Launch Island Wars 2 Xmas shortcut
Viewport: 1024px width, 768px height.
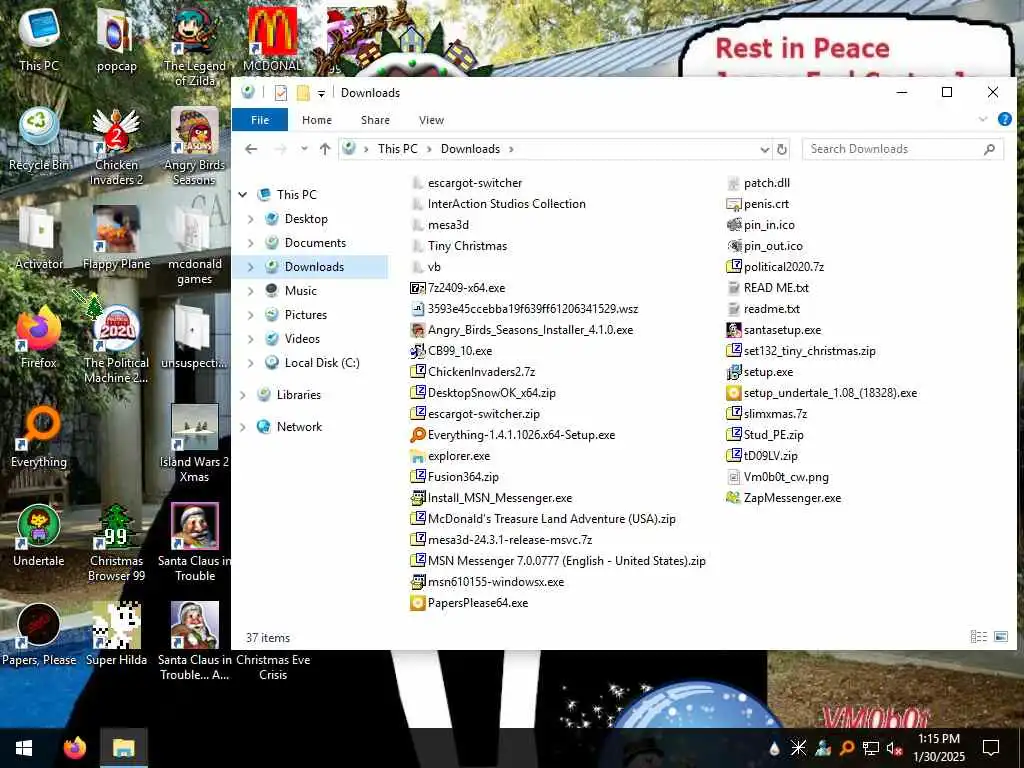[x=195, y=444]
